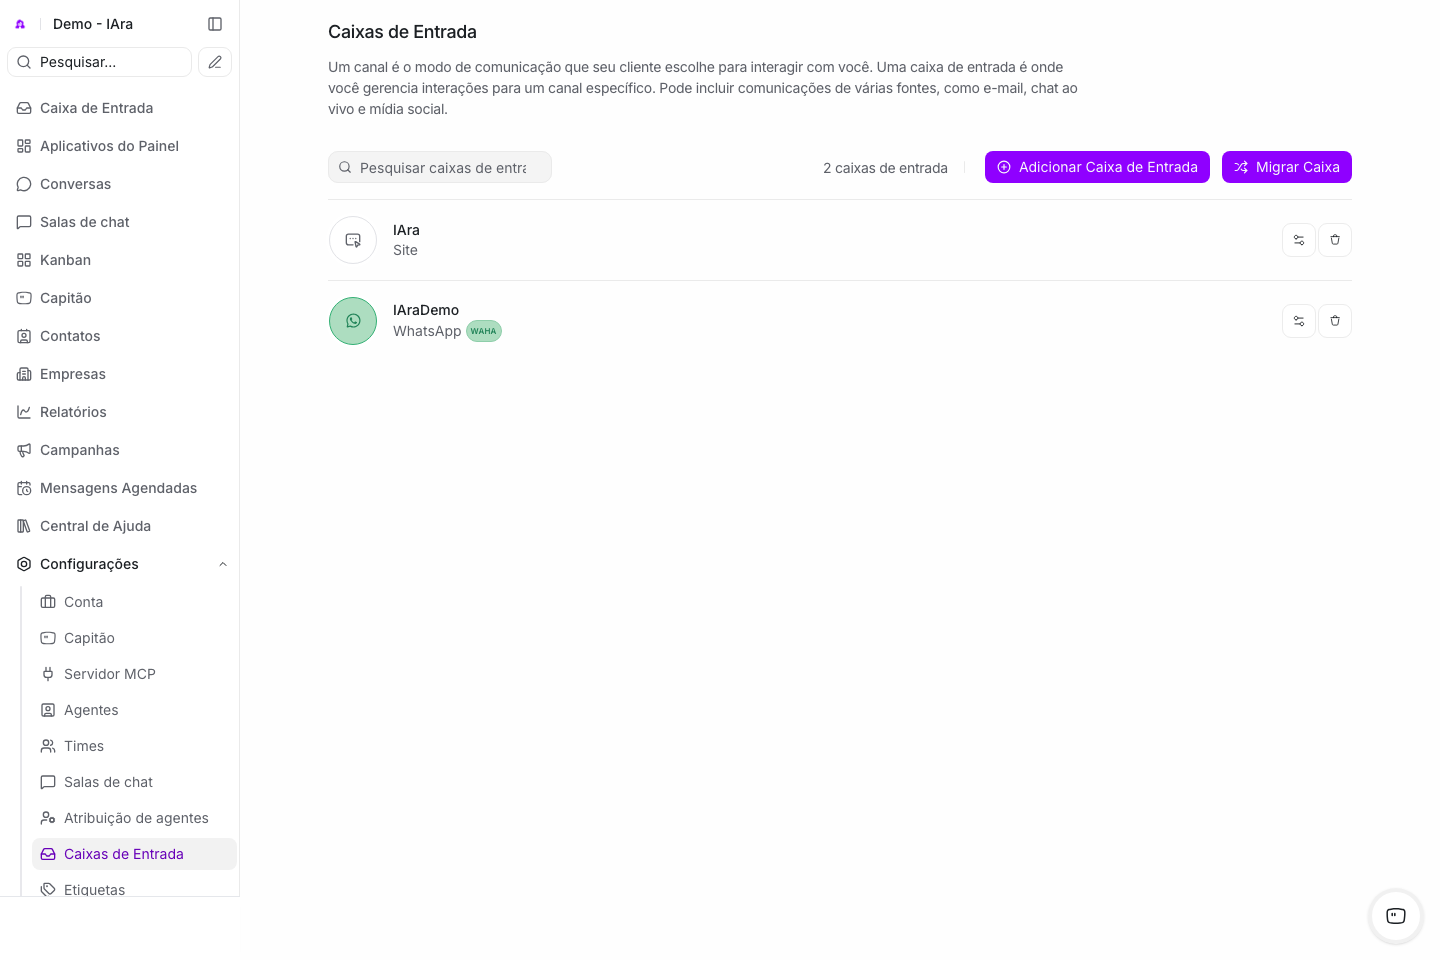Delete the IAraDemo WhatsApp inbox
This screenshot has height=960, width=1440.
[x=1335, y=321]
